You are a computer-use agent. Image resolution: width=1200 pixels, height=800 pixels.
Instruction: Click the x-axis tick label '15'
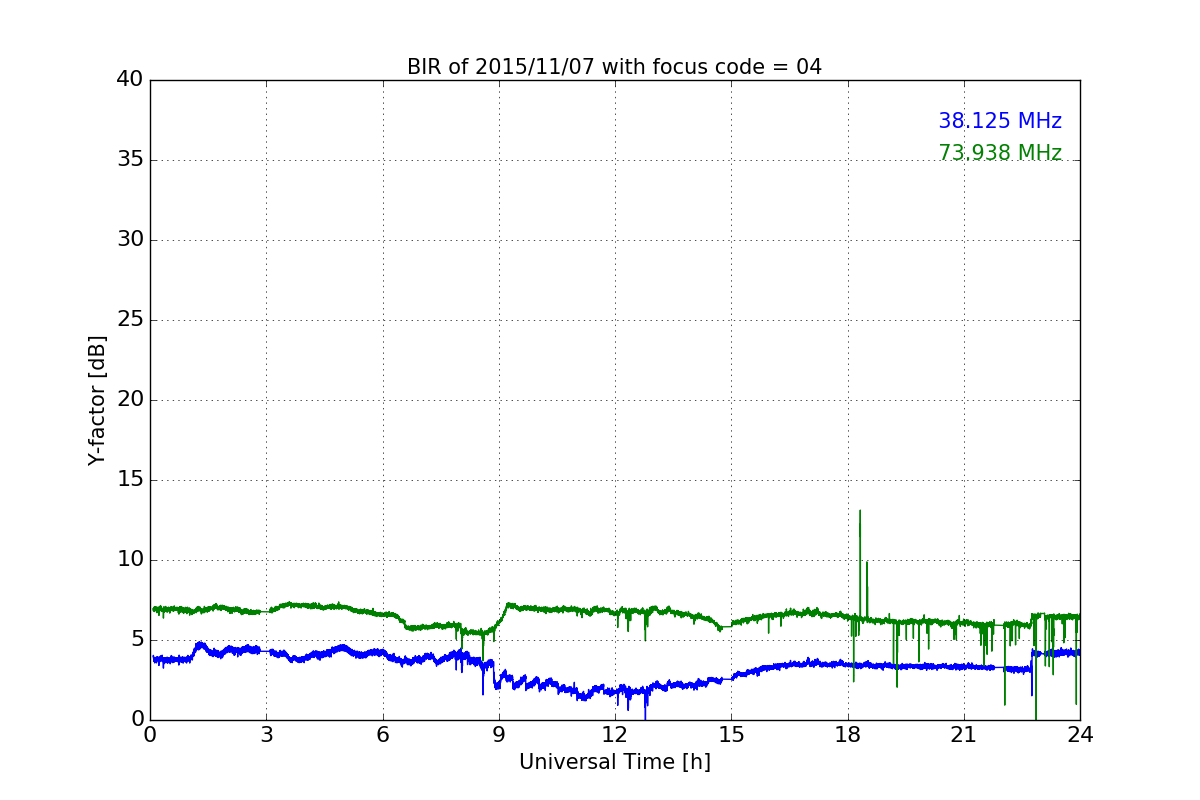point(731,734)
